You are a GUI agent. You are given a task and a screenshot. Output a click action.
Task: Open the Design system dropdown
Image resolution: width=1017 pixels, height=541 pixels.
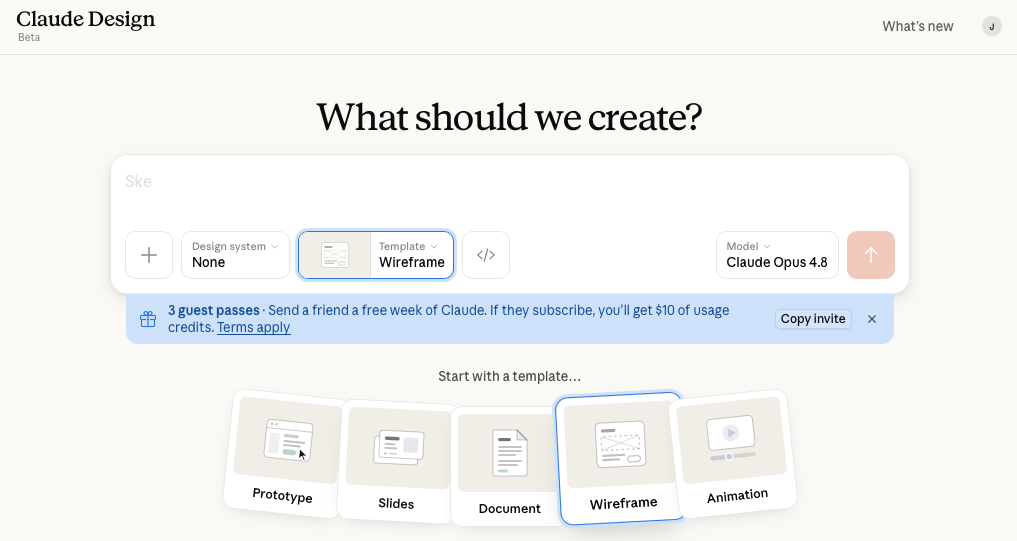click(235, 255)
